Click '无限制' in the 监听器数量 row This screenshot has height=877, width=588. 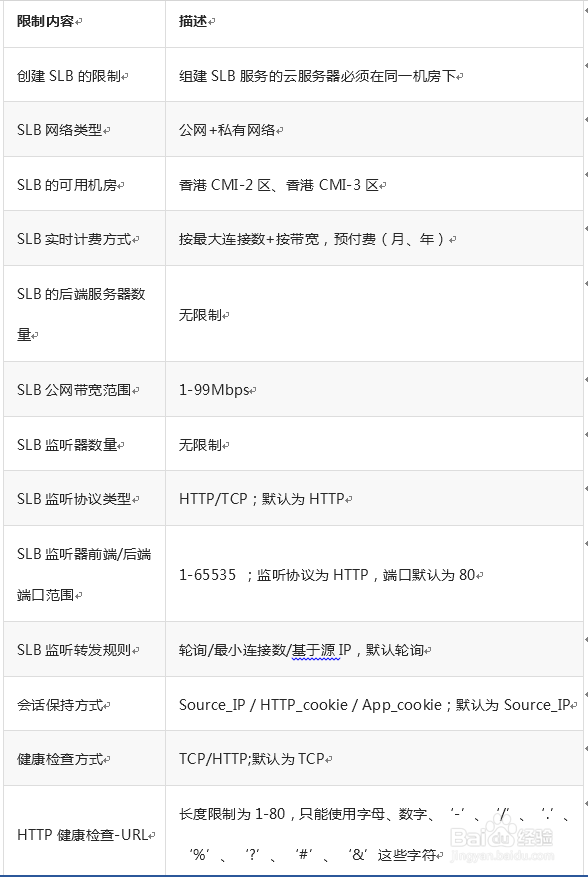pyautogui.click(x=200, y=445)
